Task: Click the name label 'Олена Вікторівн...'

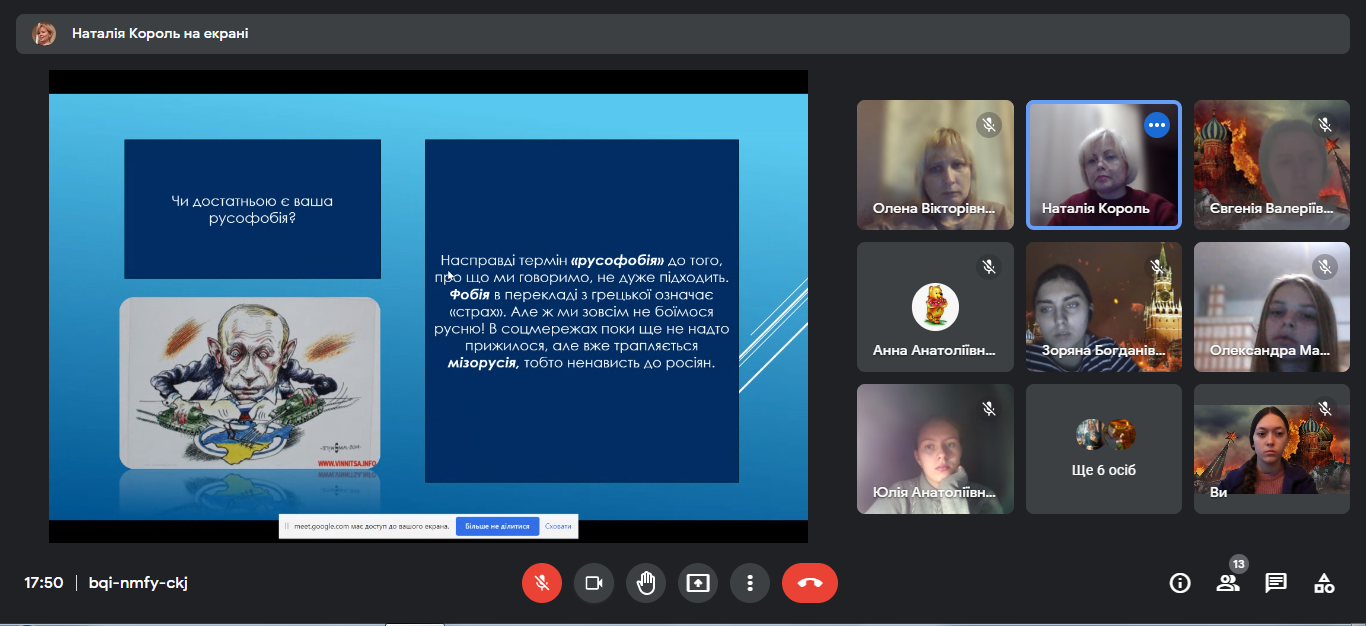Action: (935, 209)
